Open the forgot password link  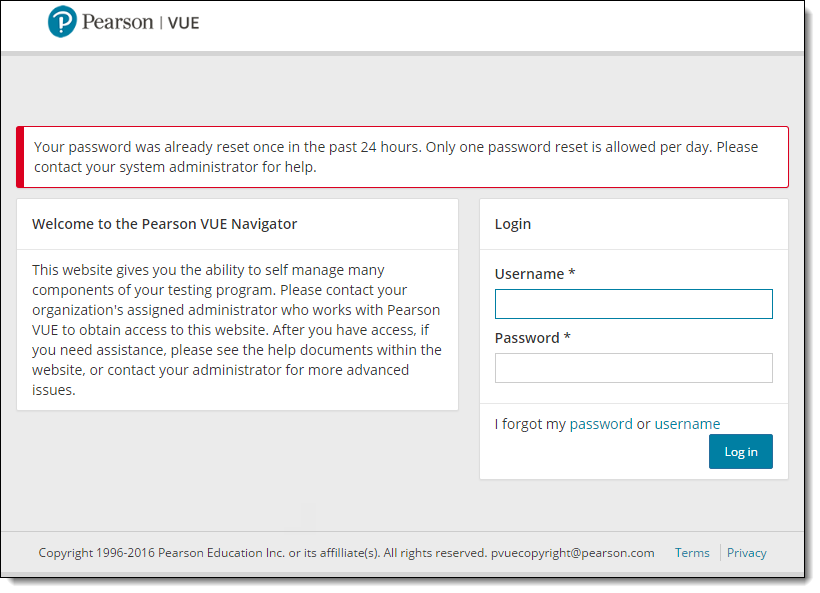click(x=601, y=424)
